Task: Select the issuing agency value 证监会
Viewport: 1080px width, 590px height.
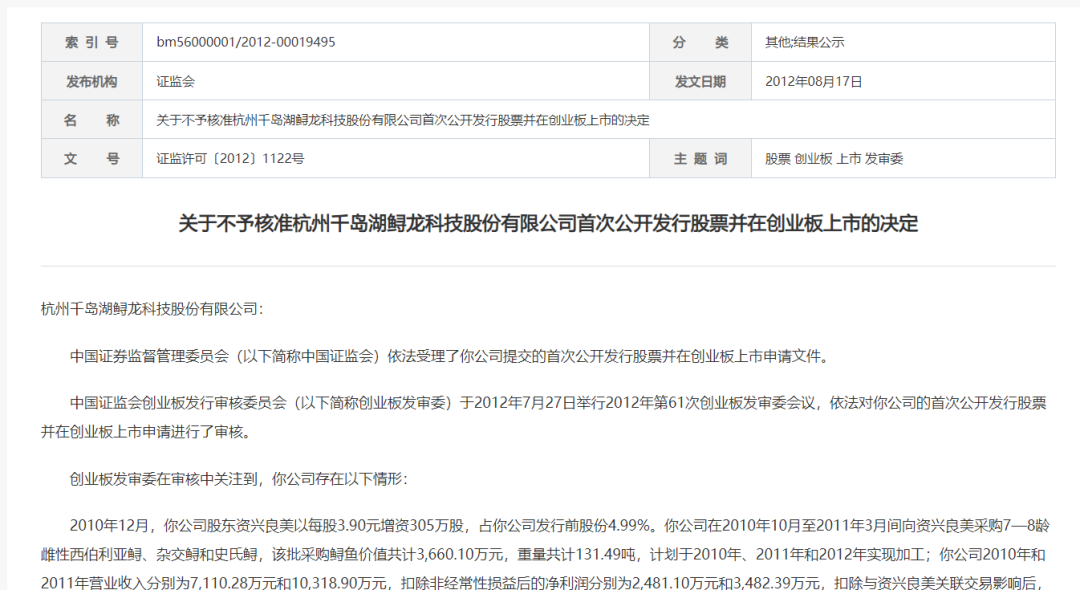Action: click(176, 81)
